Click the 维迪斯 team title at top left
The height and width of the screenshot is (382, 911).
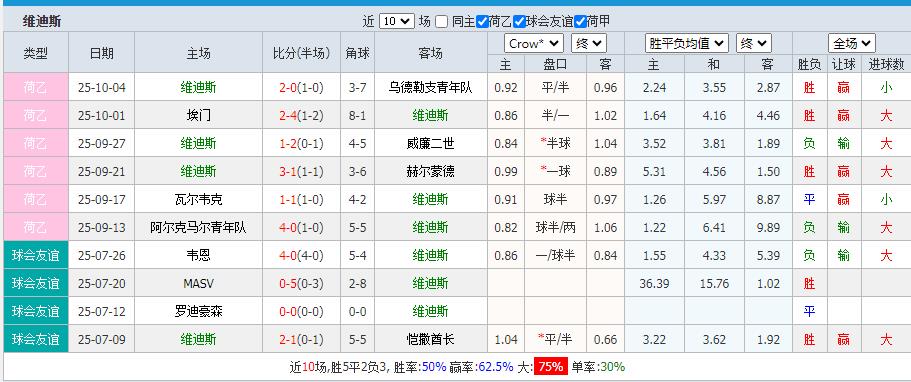point(41,22)
